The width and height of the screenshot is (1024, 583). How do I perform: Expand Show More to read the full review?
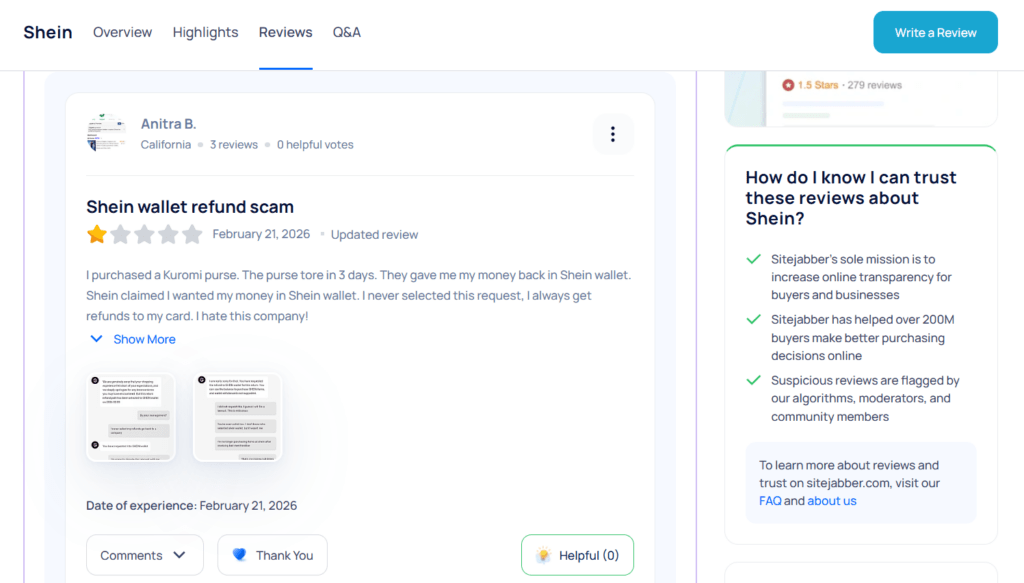(131, 339)
